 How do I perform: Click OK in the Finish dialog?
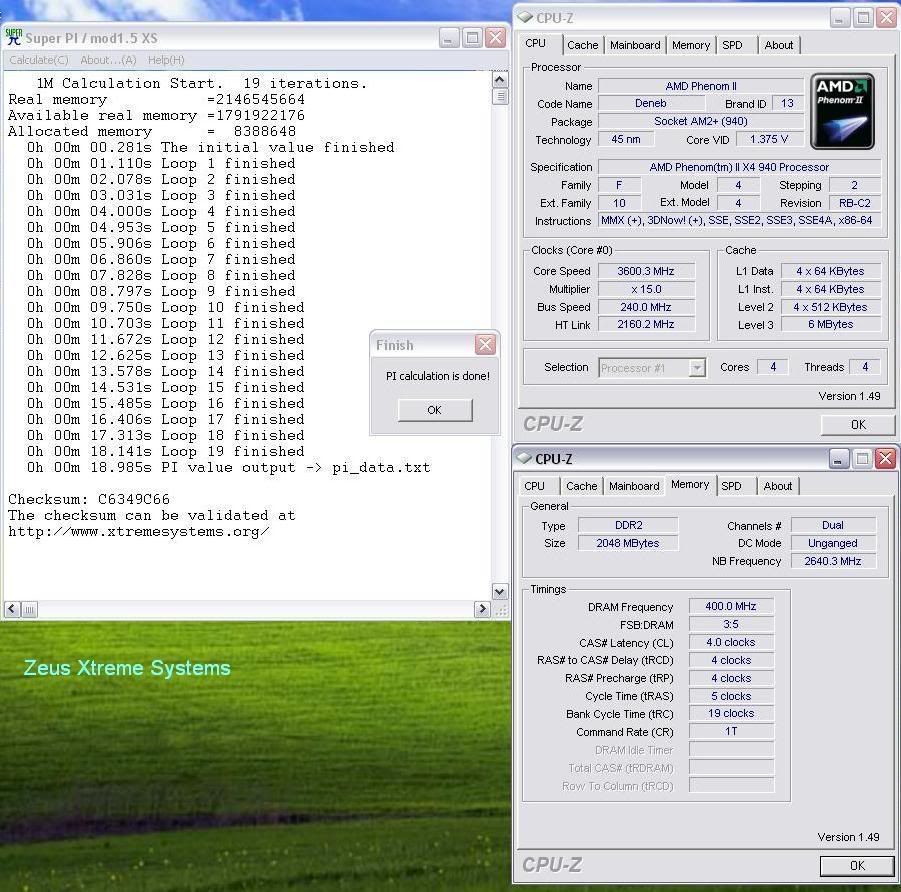pos(435,410)
